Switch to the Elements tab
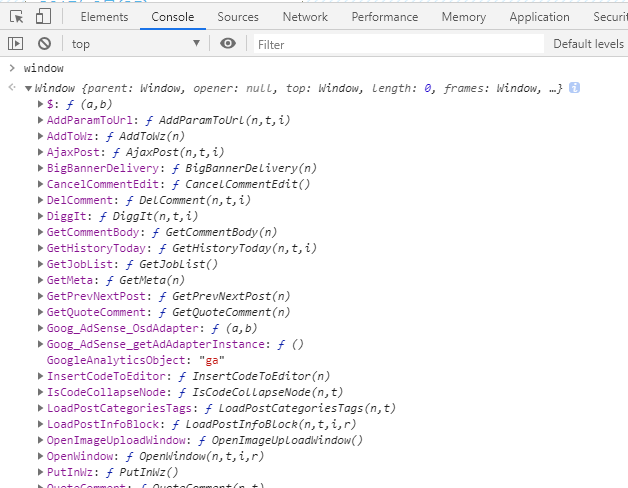Screen dimensions: 628x488 point(105,17)
